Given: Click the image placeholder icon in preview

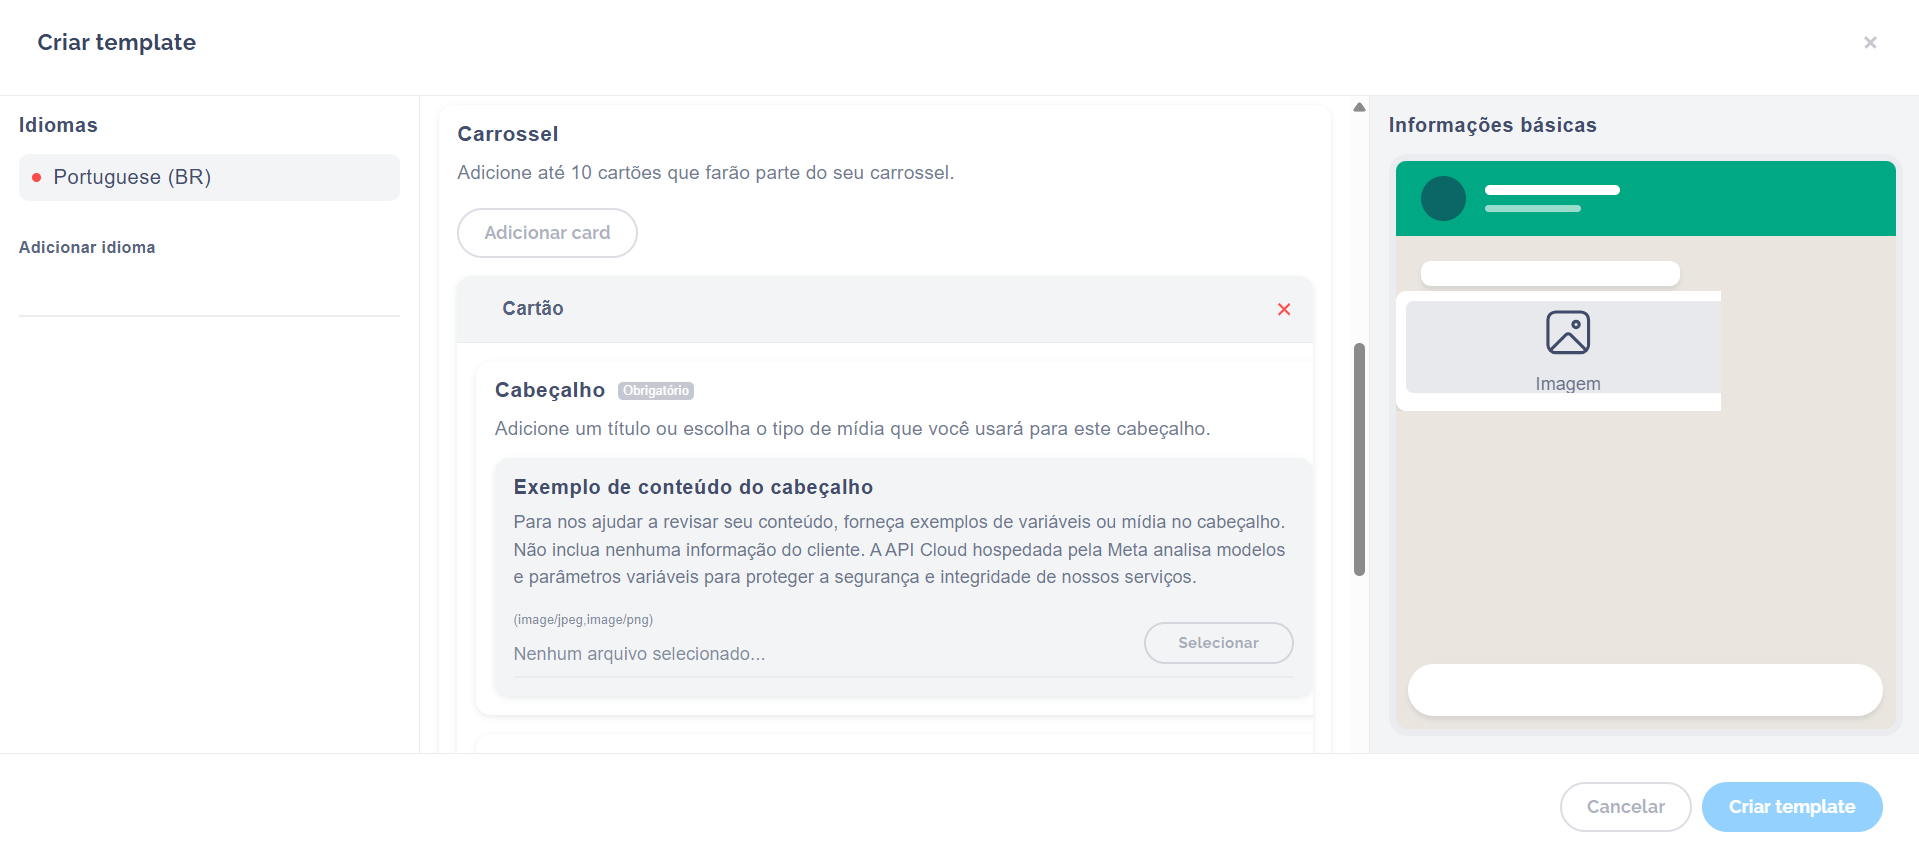Looking at the screenshot, I should [1568, 332].
